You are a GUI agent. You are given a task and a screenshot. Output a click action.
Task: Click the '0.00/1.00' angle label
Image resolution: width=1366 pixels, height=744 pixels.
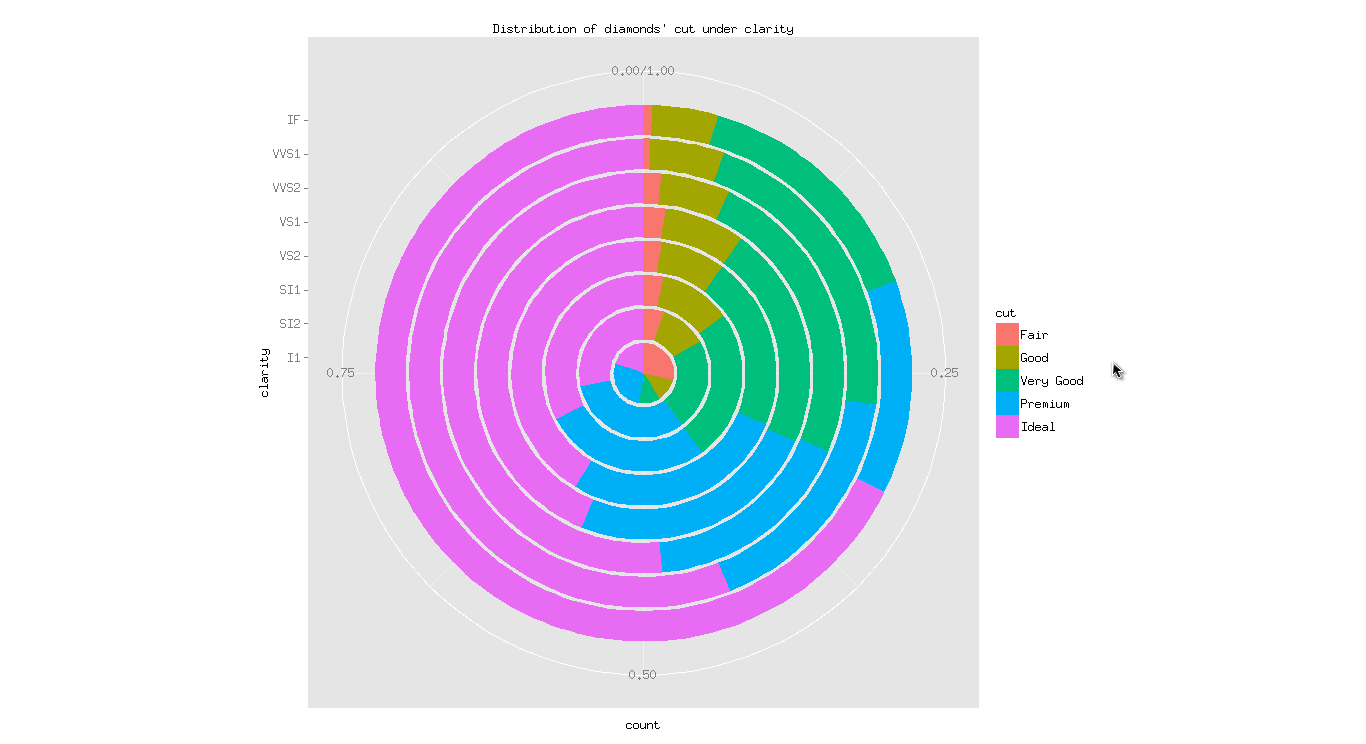pyautogui.click(x=643, y=71)
